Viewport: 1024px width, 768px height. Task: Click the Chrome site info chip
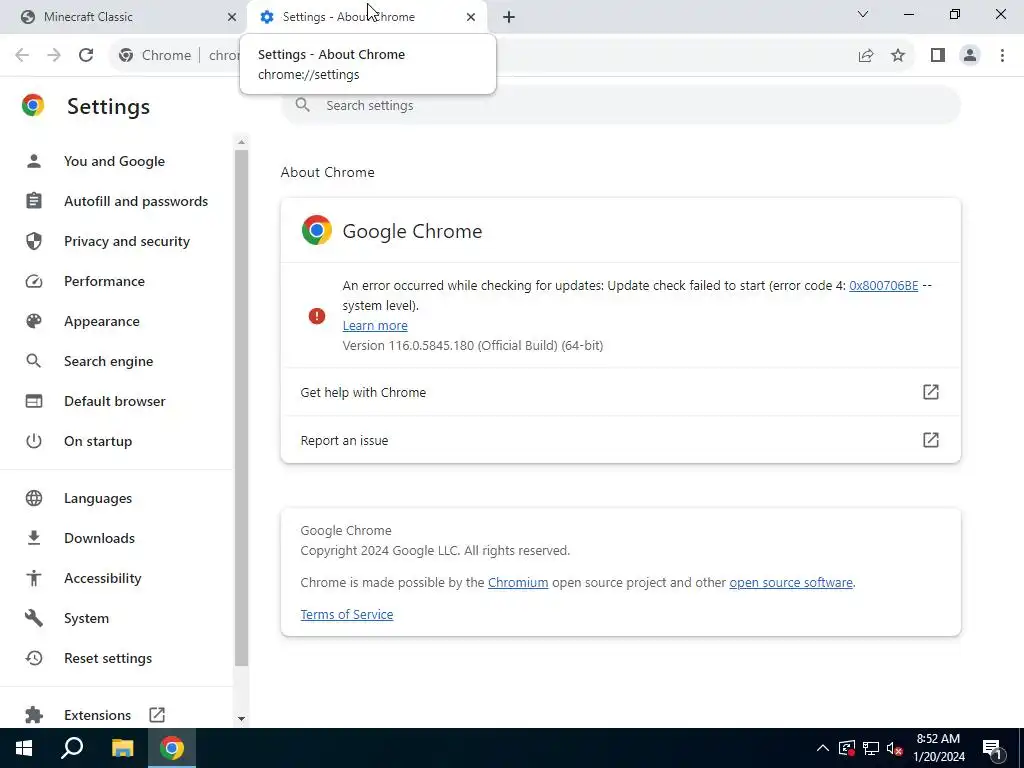click(155, 55)
